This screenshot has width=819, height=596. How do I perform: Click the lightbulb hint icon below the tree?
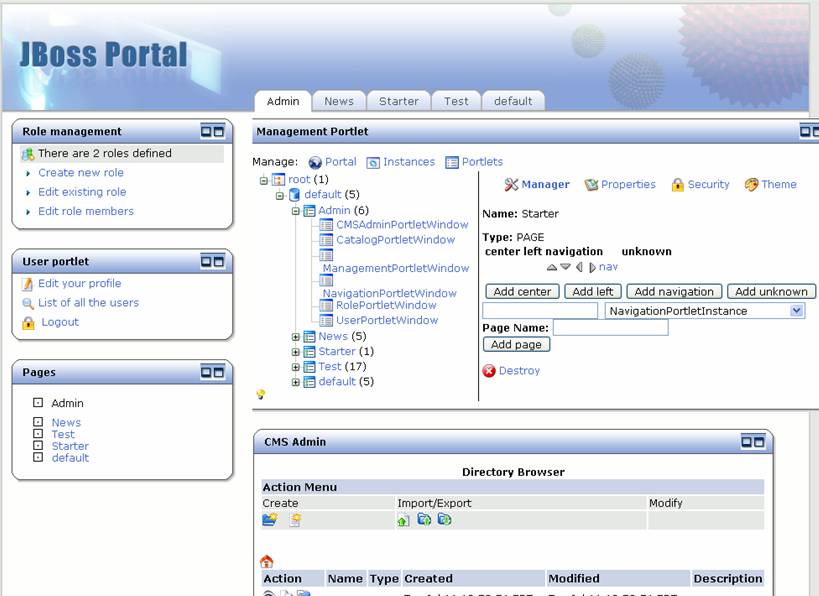[x=261, y=394]
